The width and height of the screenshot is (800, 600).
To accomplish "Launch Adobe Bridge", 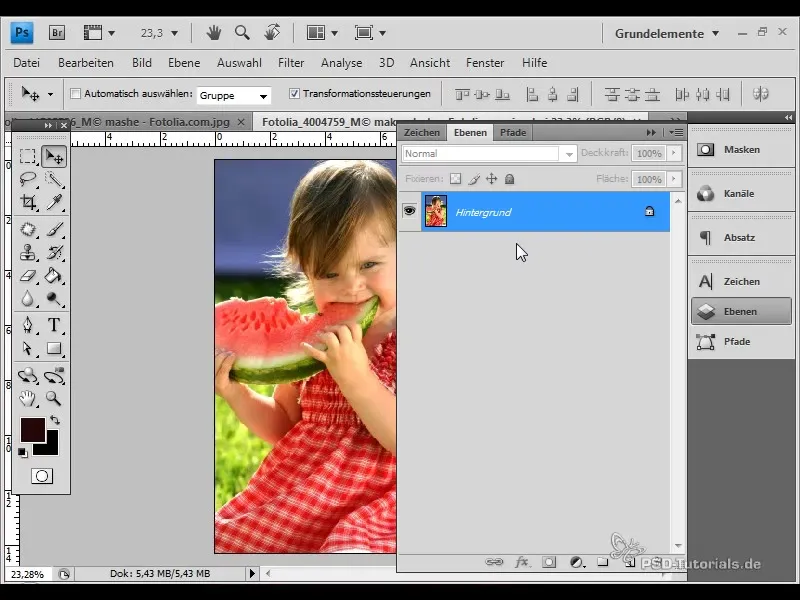I will [57, 33].
